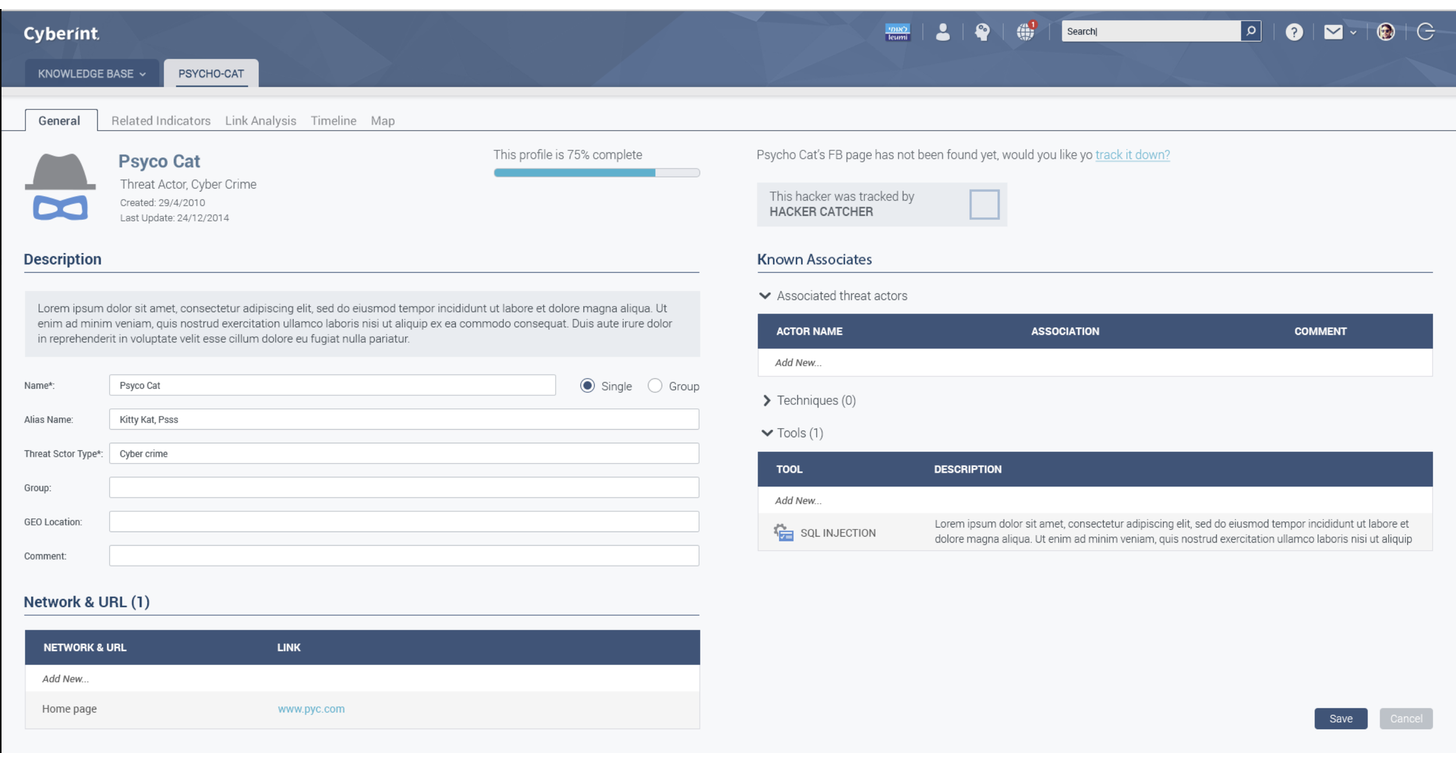Viewport: 1456px width, 762px height.
Task: Open the user profile person icon
Action: click(x=942, y=32)
